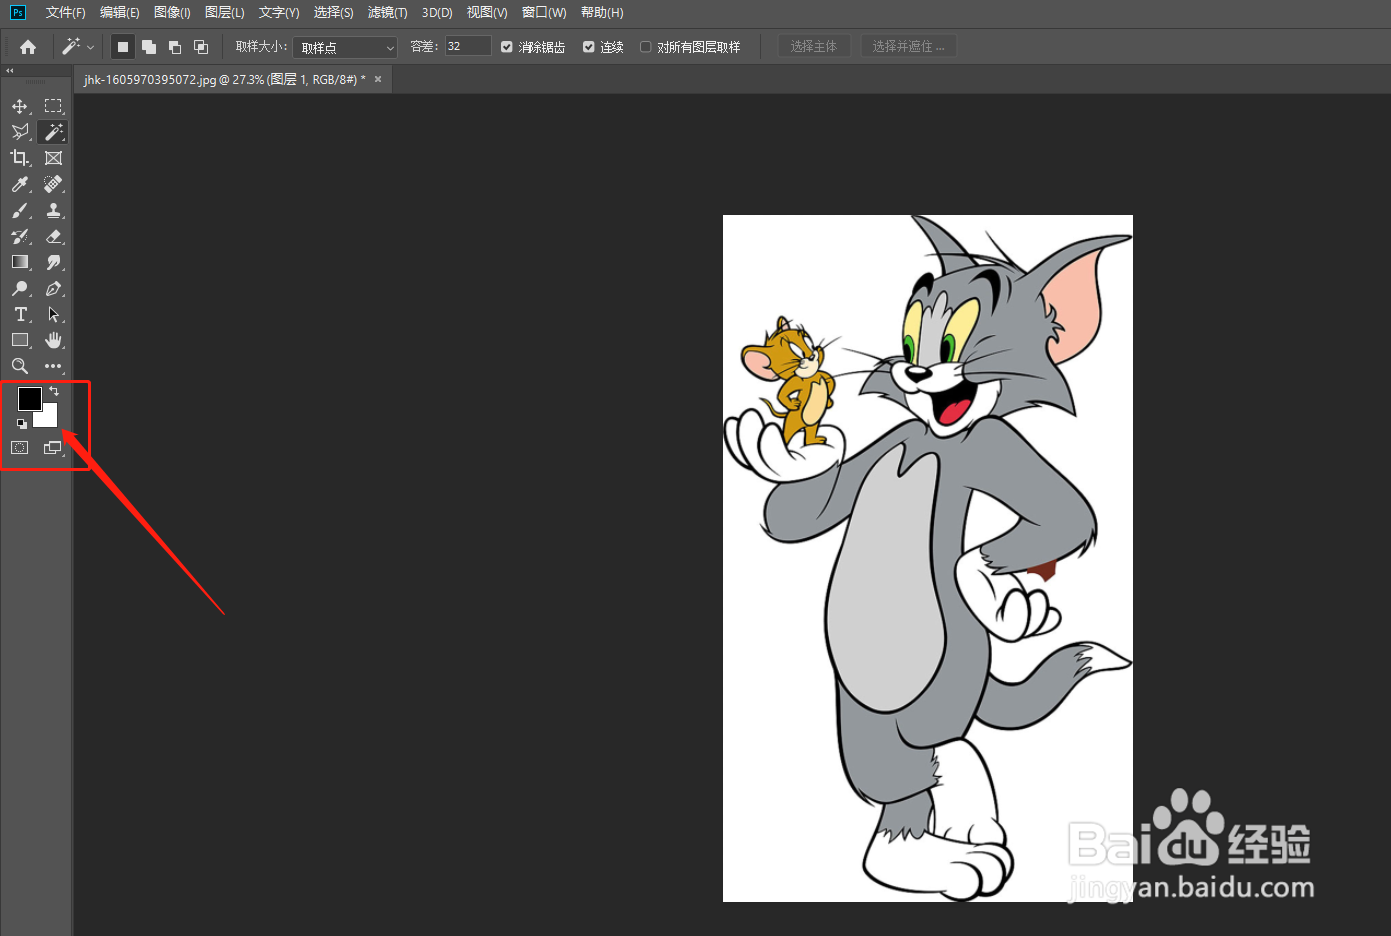Choose Subtract from Selection mode
This screenshot has height=936, width=1391.
tap(175, 47)
